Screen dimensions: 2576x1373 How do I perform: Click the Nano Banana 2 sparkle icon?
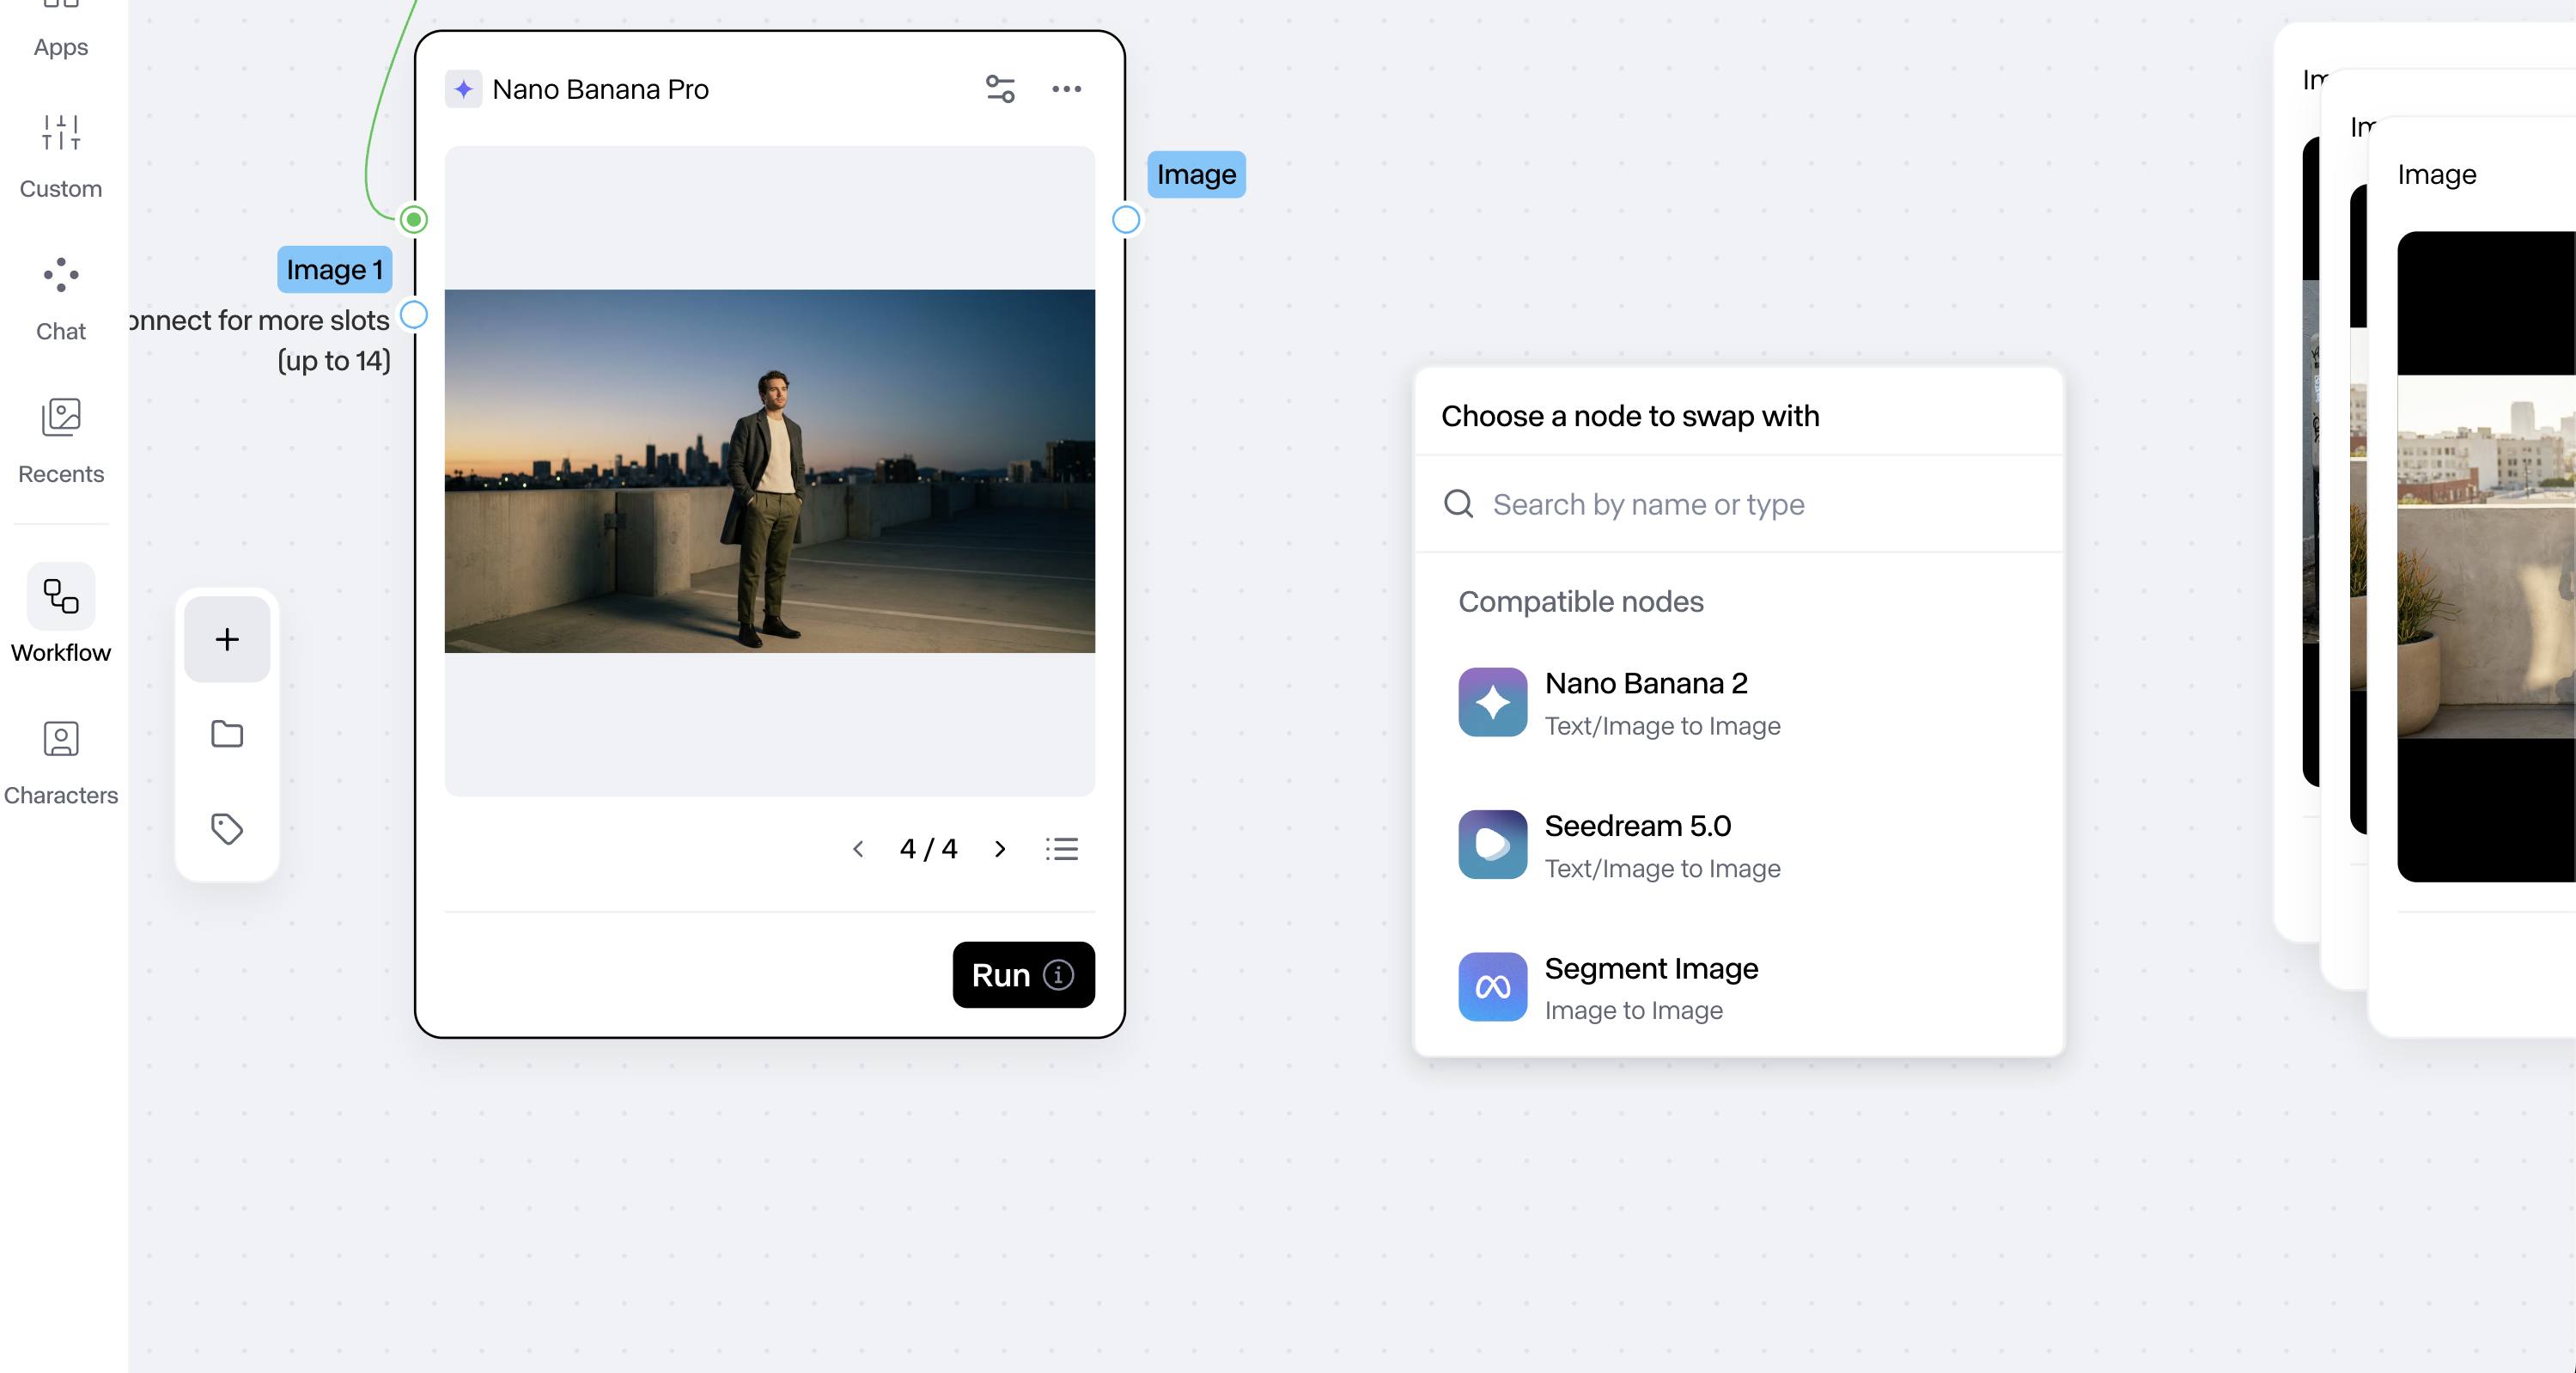1492,702
